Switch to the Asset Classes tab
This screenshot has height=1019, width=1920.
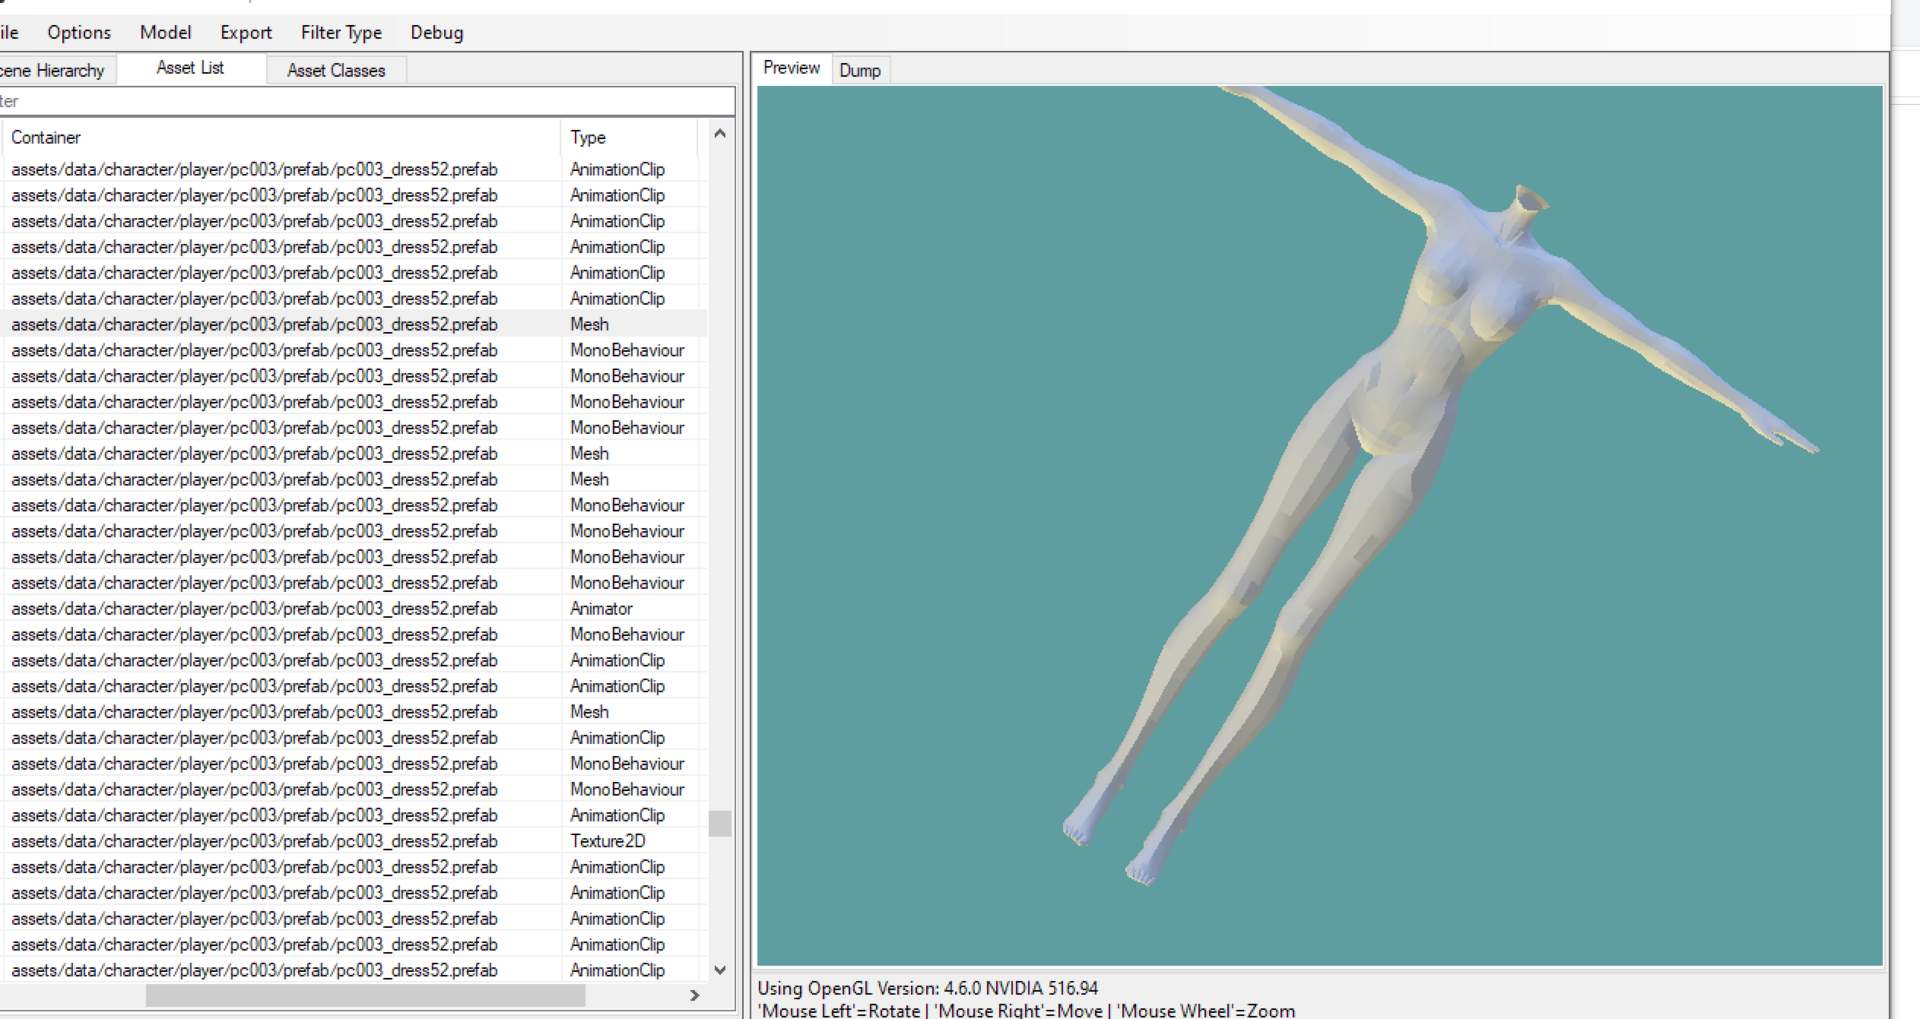point(336,70)
